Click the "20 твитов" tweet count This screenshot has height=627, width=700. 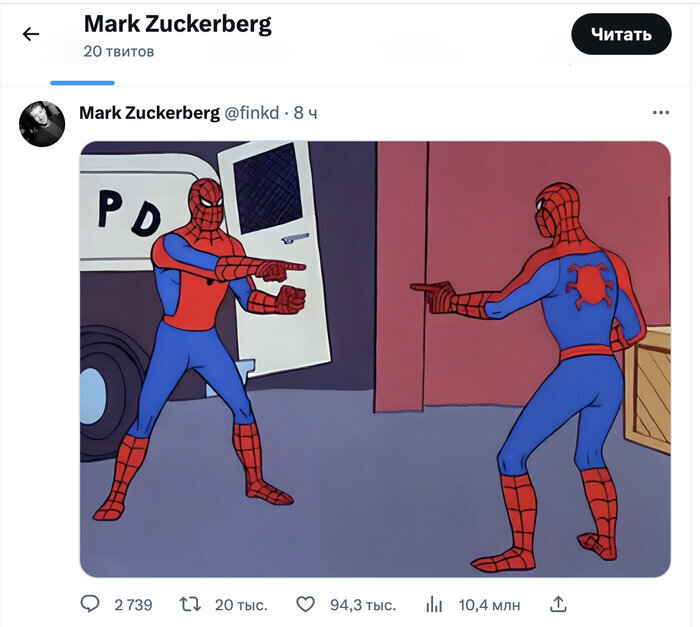click(x=119, y=51)
